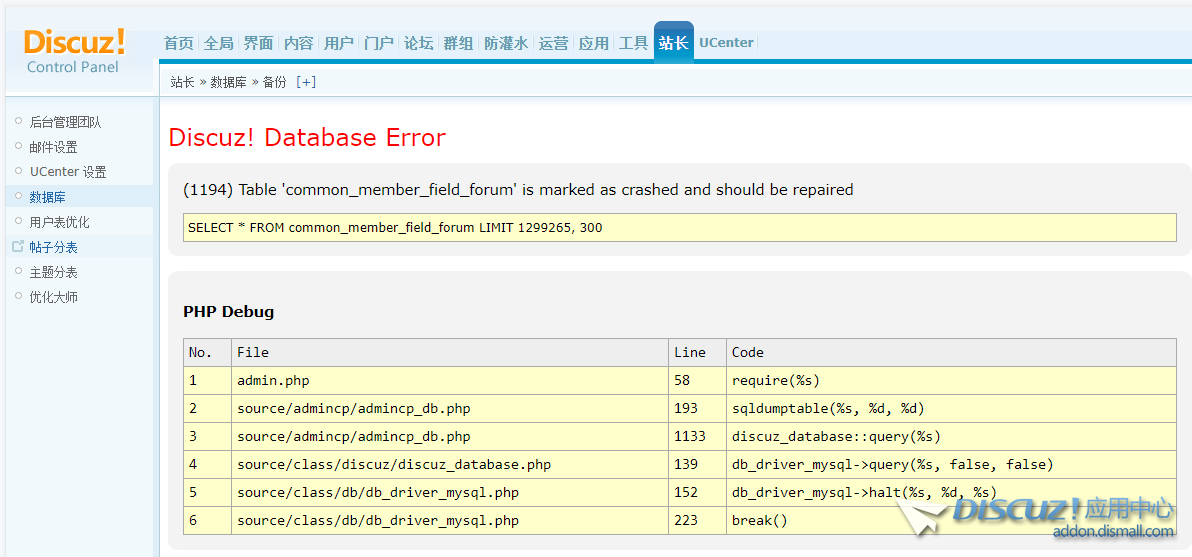Screen dimensions: 1192x557
Task: Click the admin.php file cell
Action: [x=450, y=380]
